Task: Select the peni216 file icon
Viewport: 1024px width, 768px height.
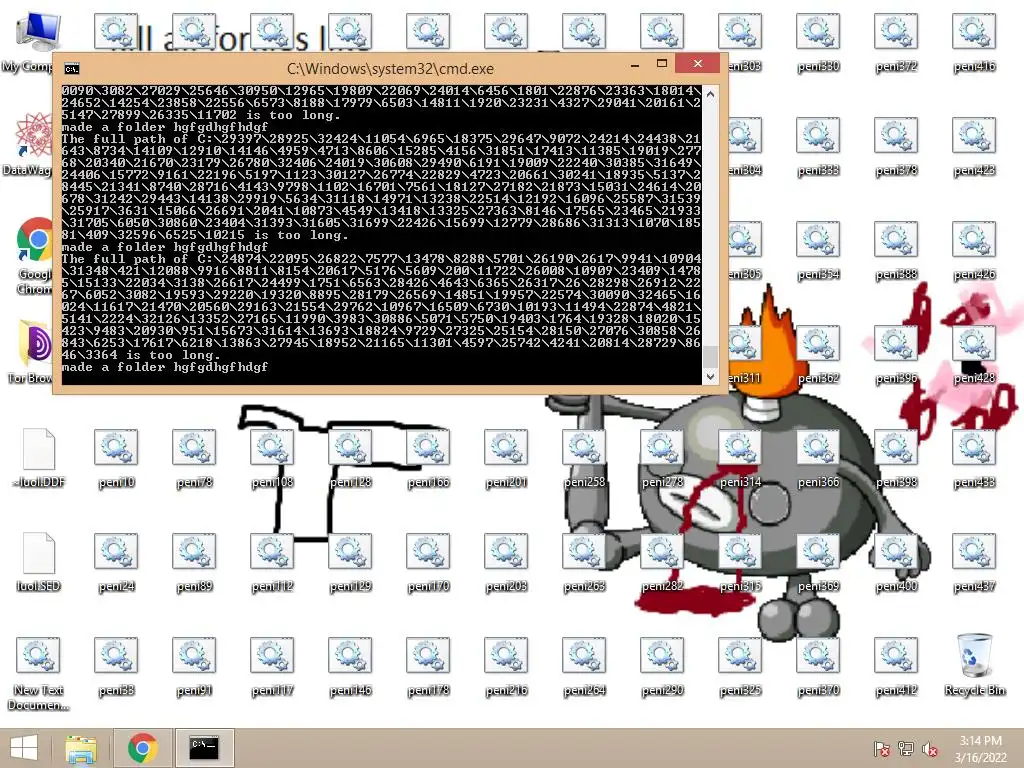Action: (x=506, y=666)
